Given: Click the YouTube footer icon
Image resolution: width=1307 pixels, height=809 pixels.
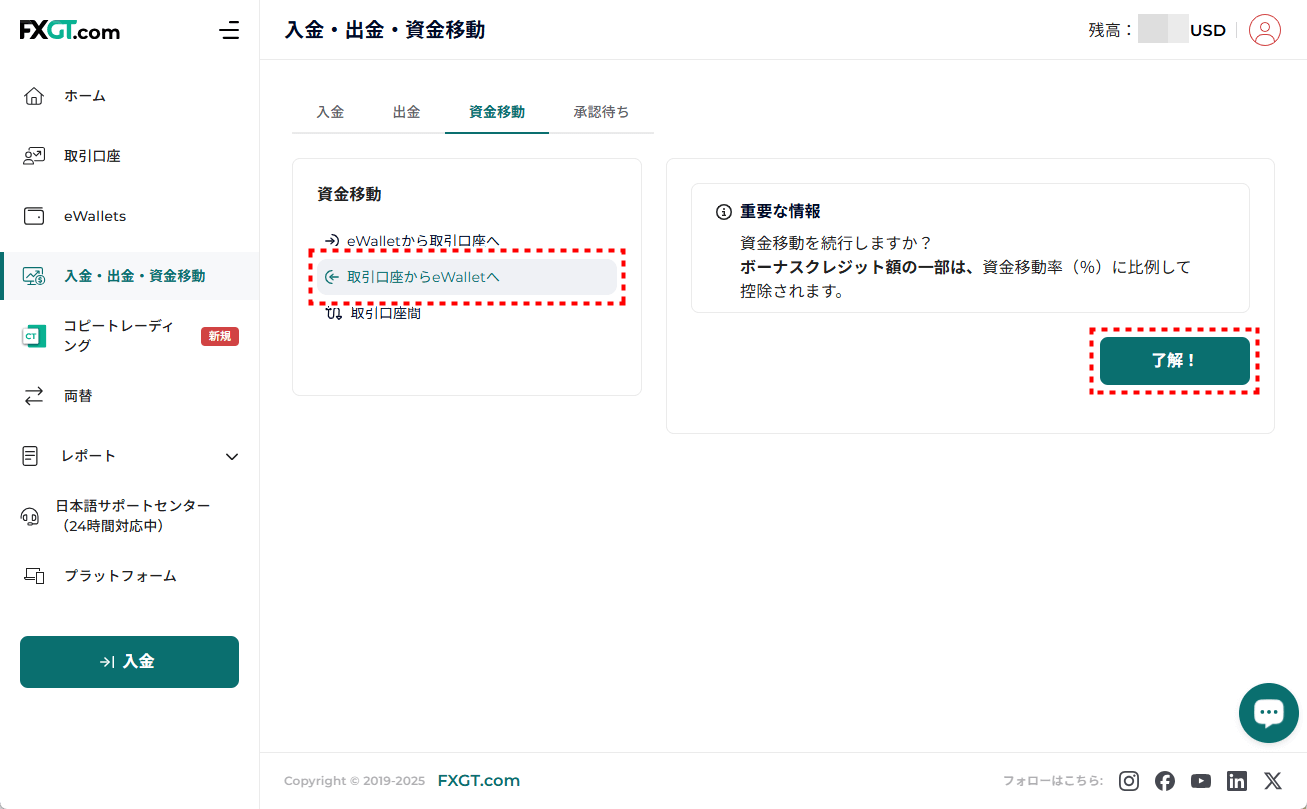Looking at the screenshot, I should coord(1201,781).
